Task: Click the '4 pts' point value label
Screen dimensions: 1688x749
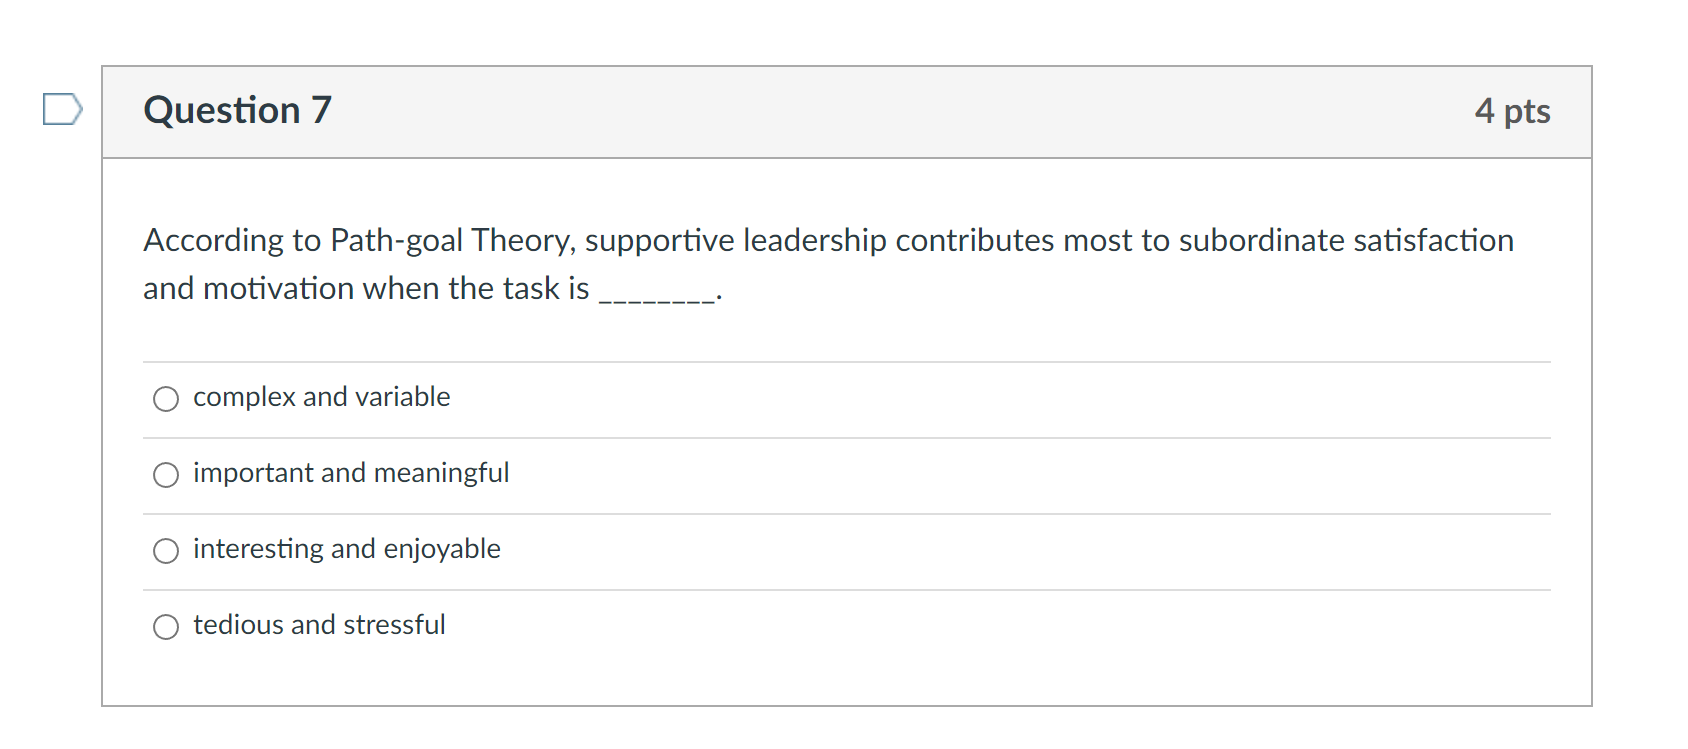Action: 1513,111
